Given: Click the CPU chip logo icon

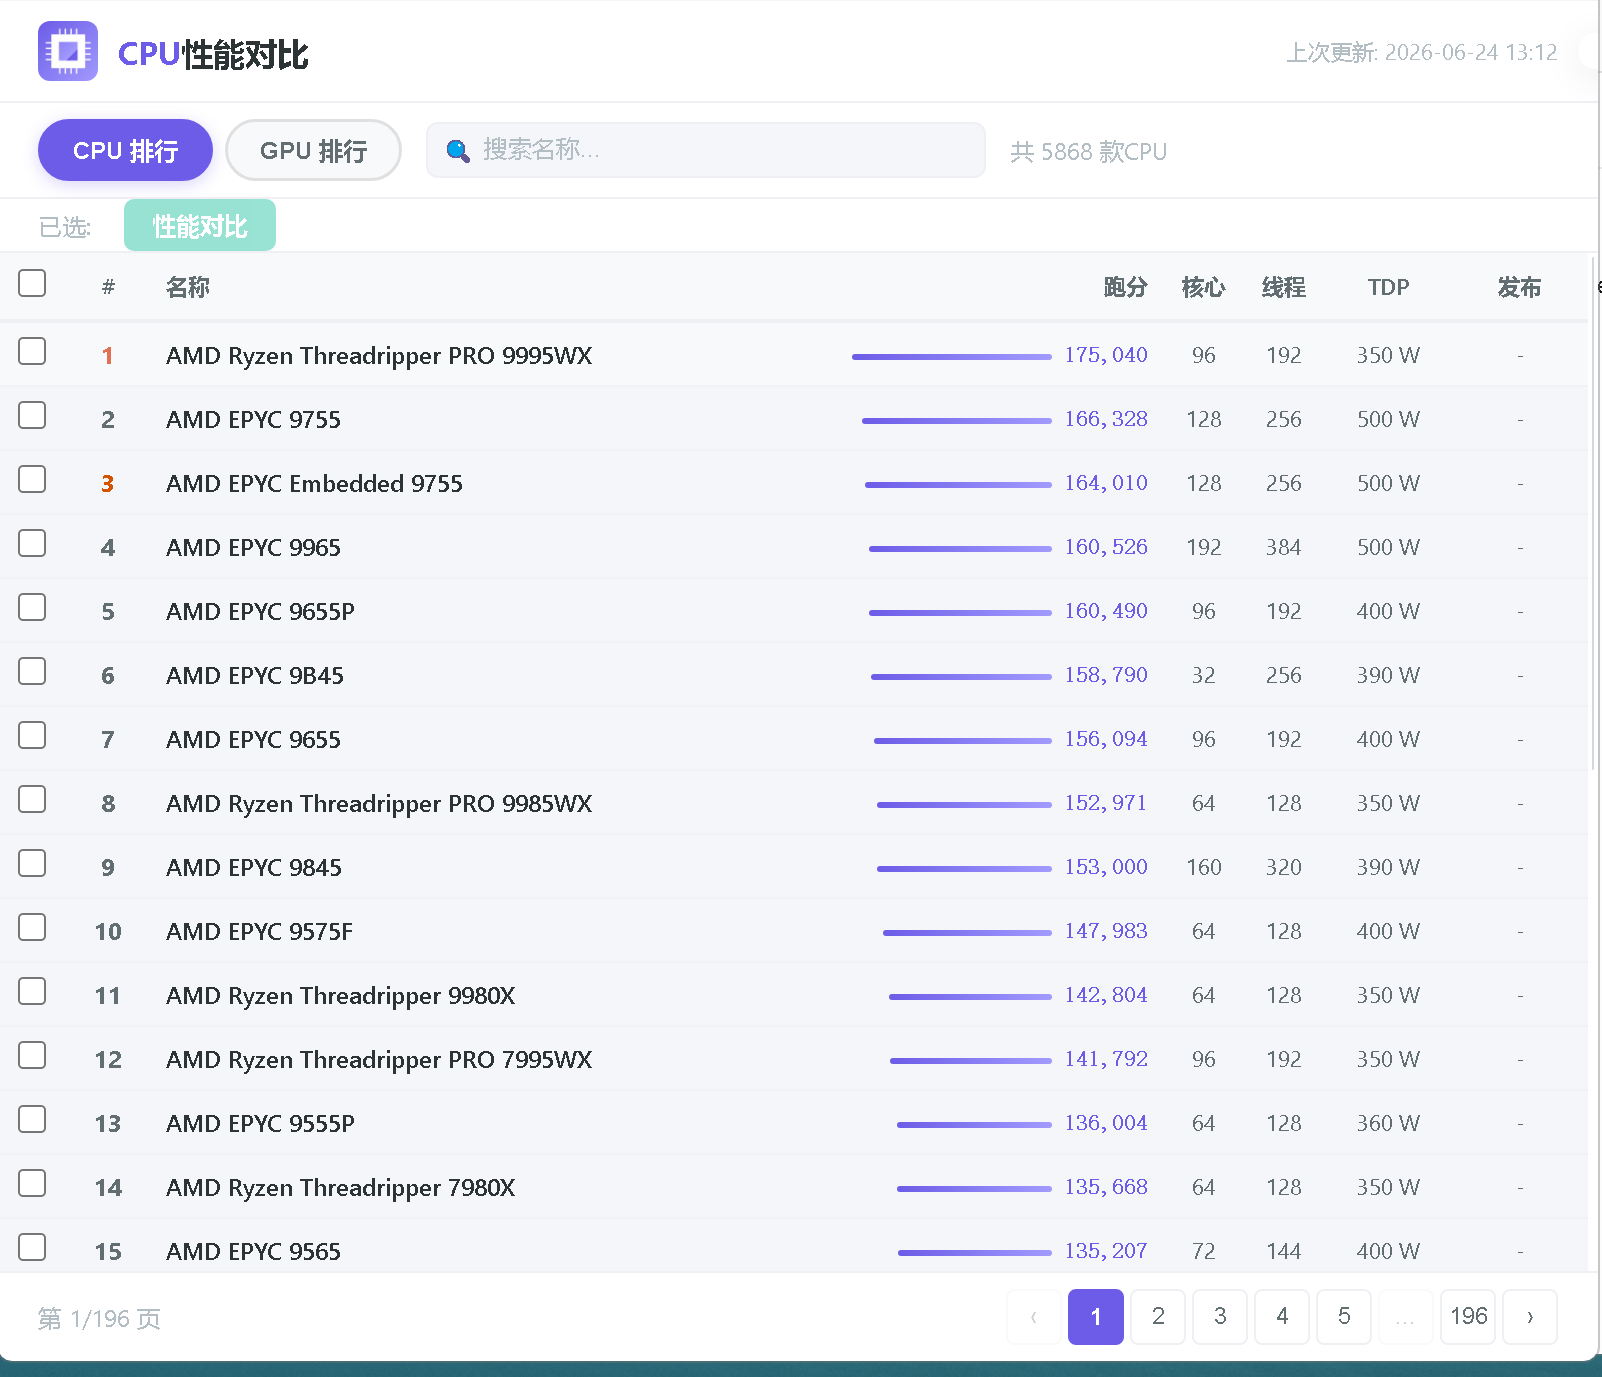Looking at the screenshot, I should [x=68, y=51].
